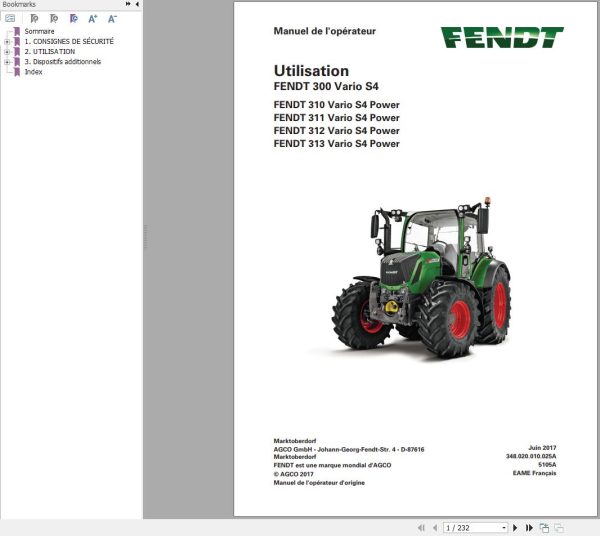Click the text FENDT 300 Vario S4
This screenshot has height=536, width=600.
[x=326, y=86]
